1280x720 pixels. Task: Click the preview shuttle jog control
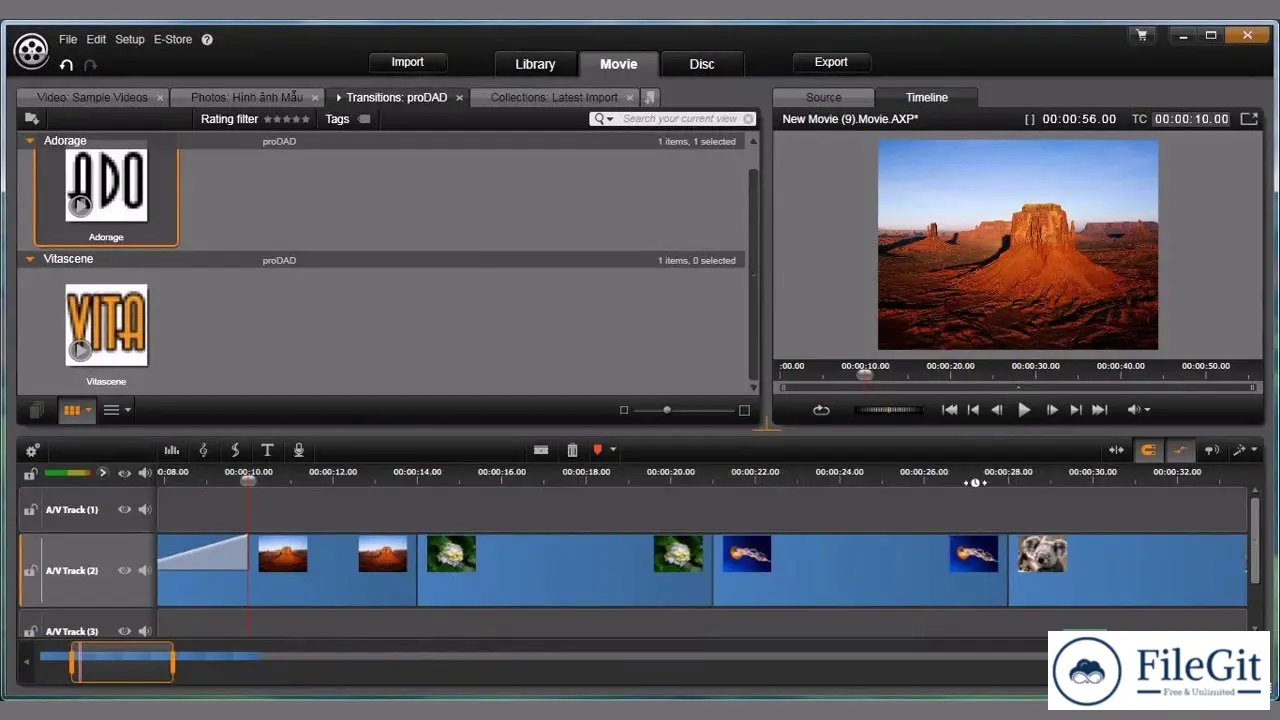pyautogui.click(x=888, y=410)
